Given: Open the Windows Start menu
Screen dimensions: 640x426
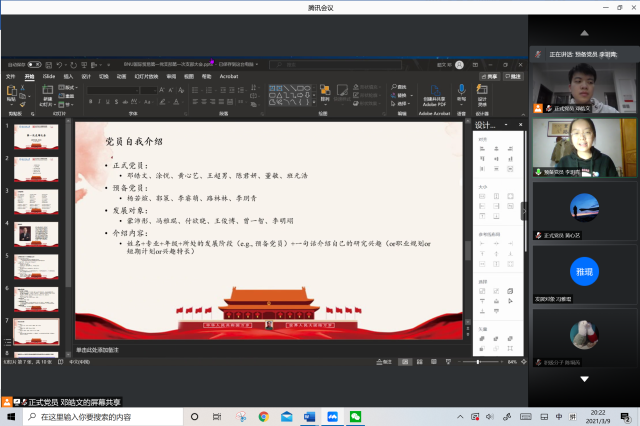Looking at the screenshot, I should coord(9,416).
